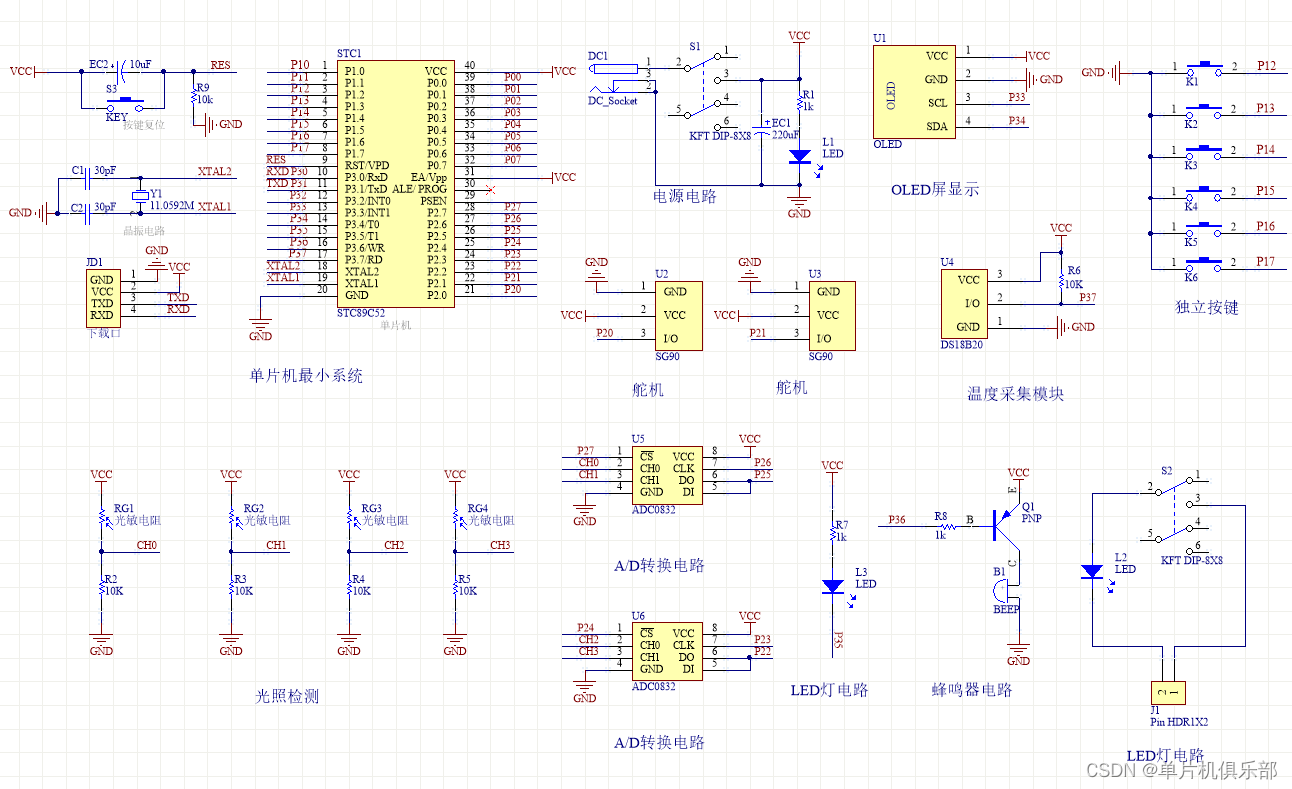Image resolution: width=1292 pixels, height=789 pixels.
Task: Click the 'P37' net label at DS18B20
Action: (1087, 298)
